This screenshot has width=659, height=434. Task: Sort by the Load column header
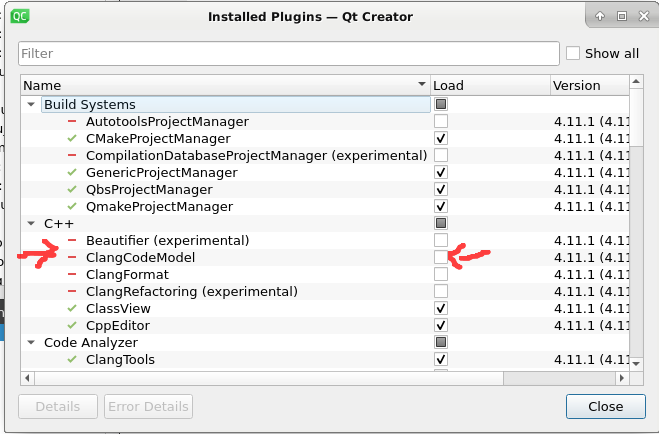[x=490, y=85]
